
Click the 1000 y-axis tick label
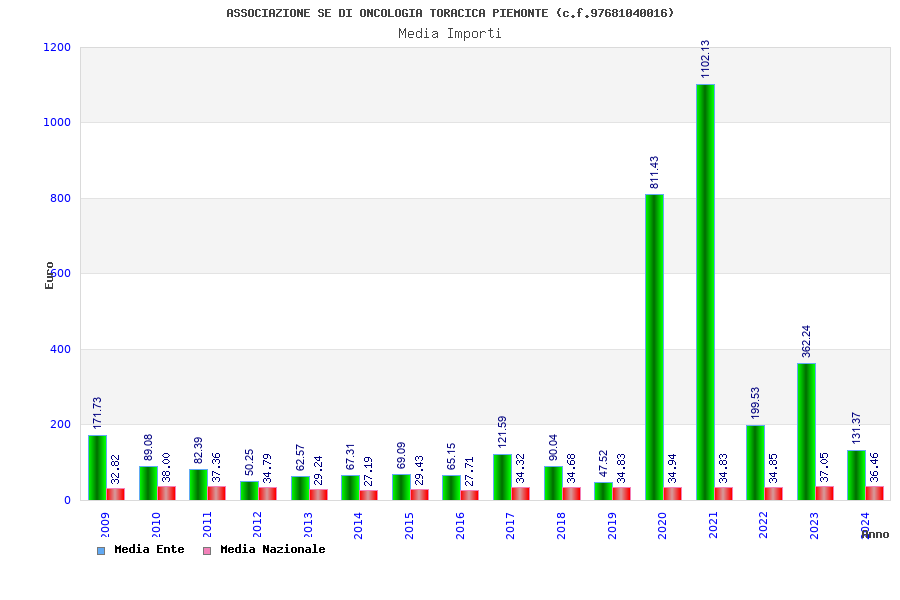coord(57,122)
